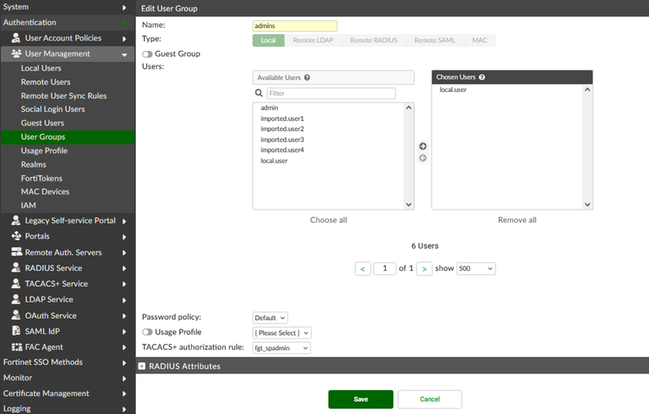Open the Password policy dropdown
The image size is (649, 414).
point(270,318)
